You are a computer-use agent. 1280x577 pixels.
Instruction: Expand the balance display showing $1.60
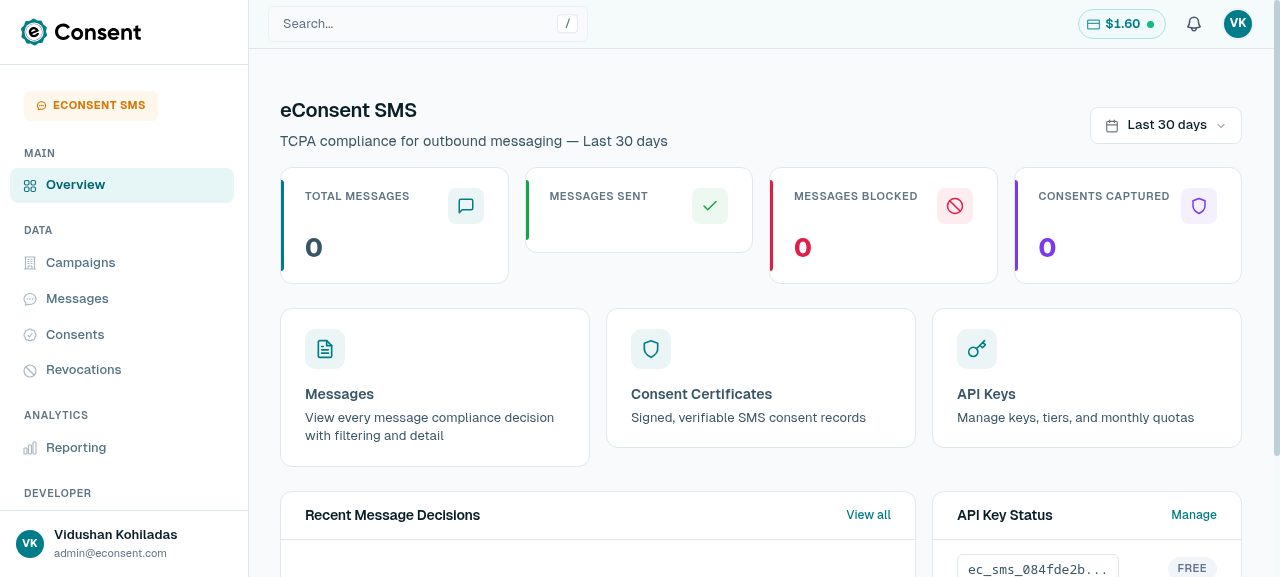coord(1121,23)
